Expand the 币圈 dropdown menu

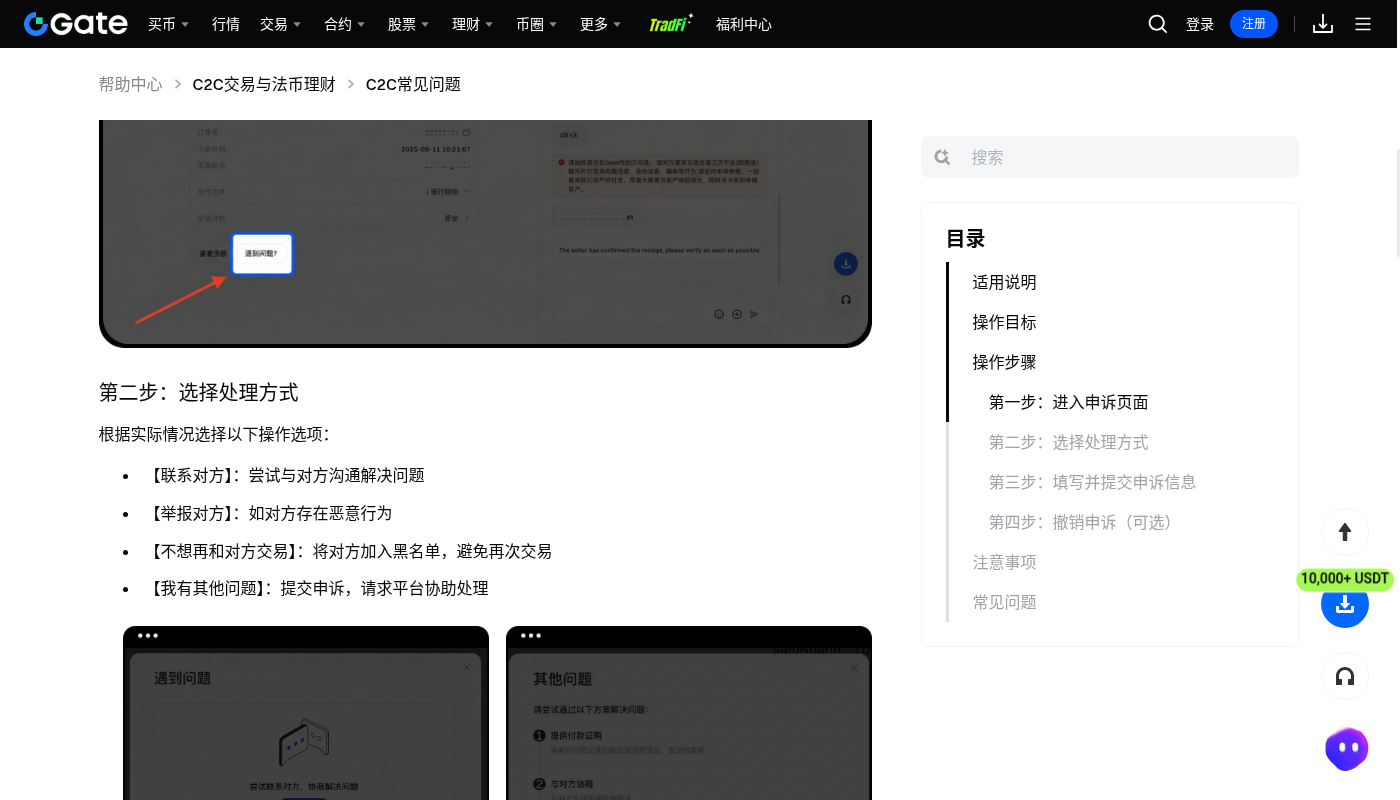click(x=536, y=24)
